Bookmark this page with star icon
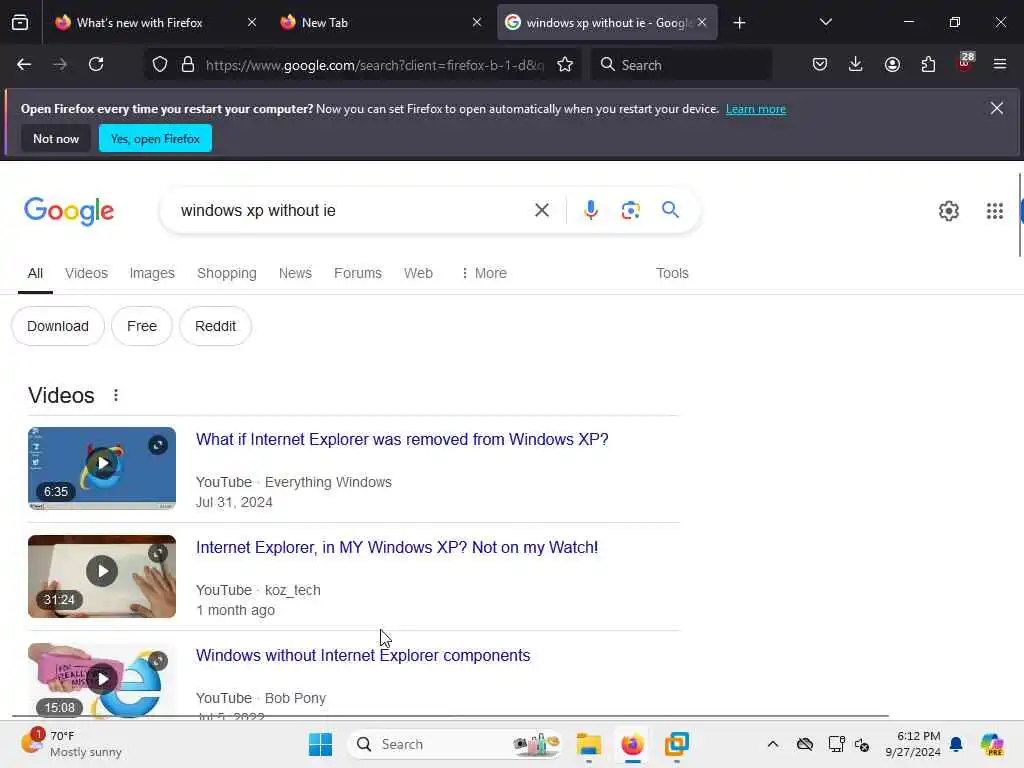The image size is (1024, 768). 565,65
